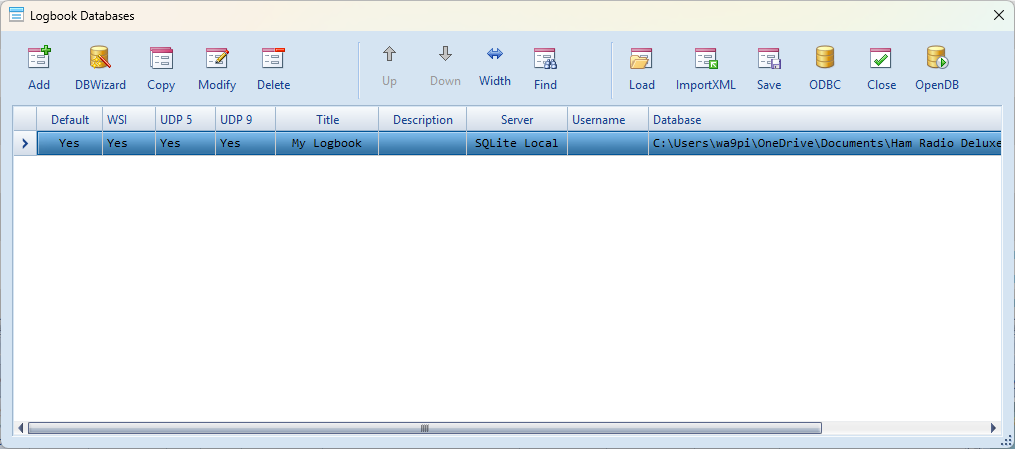
Task: Click the Server column header
Action: [x=517, y=120]
